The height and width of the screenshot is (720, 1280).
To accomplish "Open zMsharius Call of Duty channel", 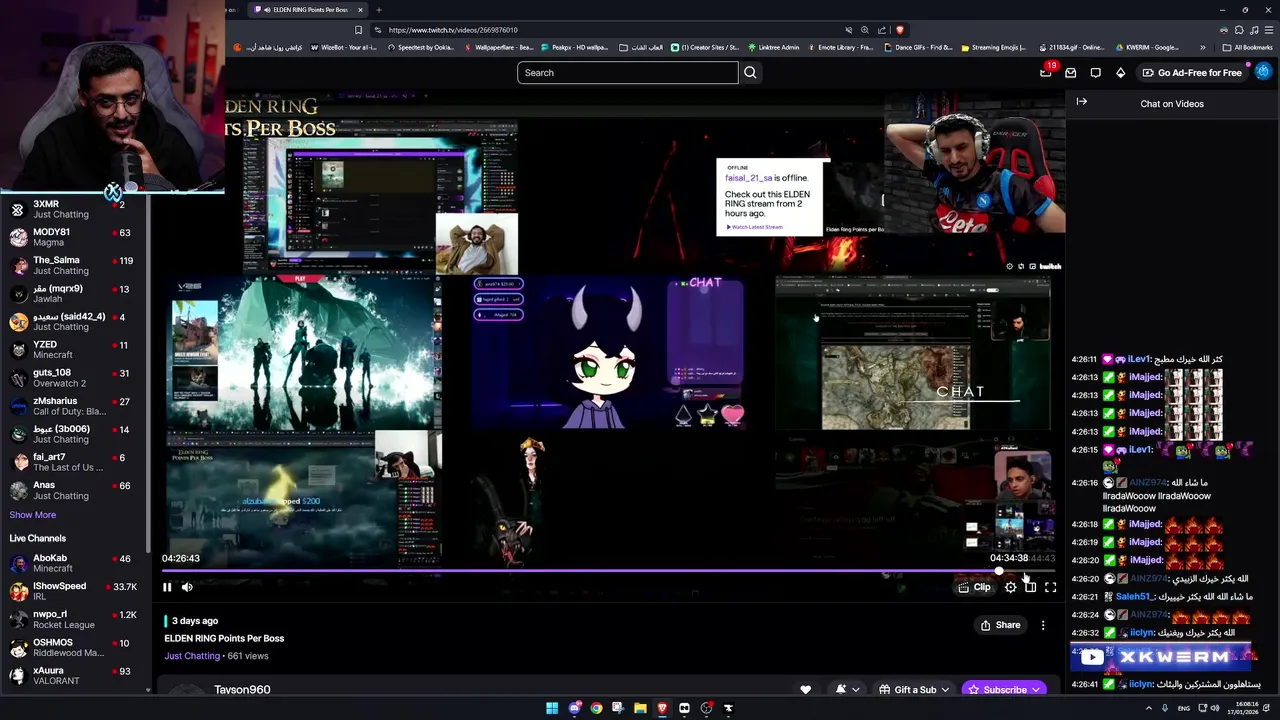I will (x=74, y=406).
